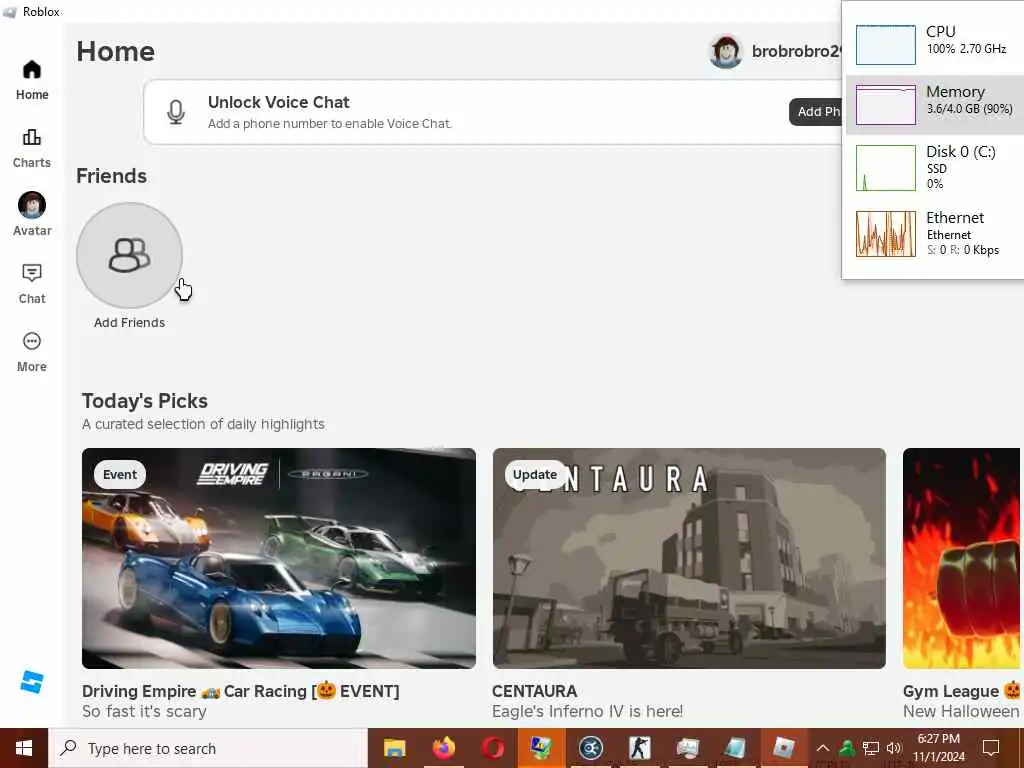Viewport: 1024px width, 768px height.
Task: Select Disk 0 (C:) in performance panel
Action: (935, 168)
